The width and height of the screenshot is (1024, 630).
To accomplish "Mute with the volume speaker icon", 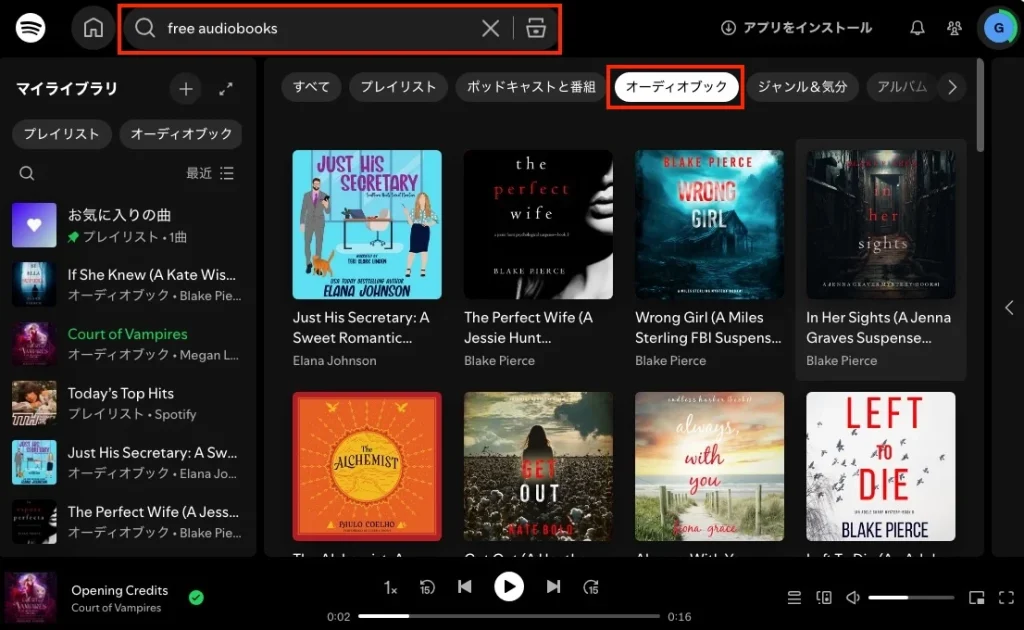I will coord(853,597).
